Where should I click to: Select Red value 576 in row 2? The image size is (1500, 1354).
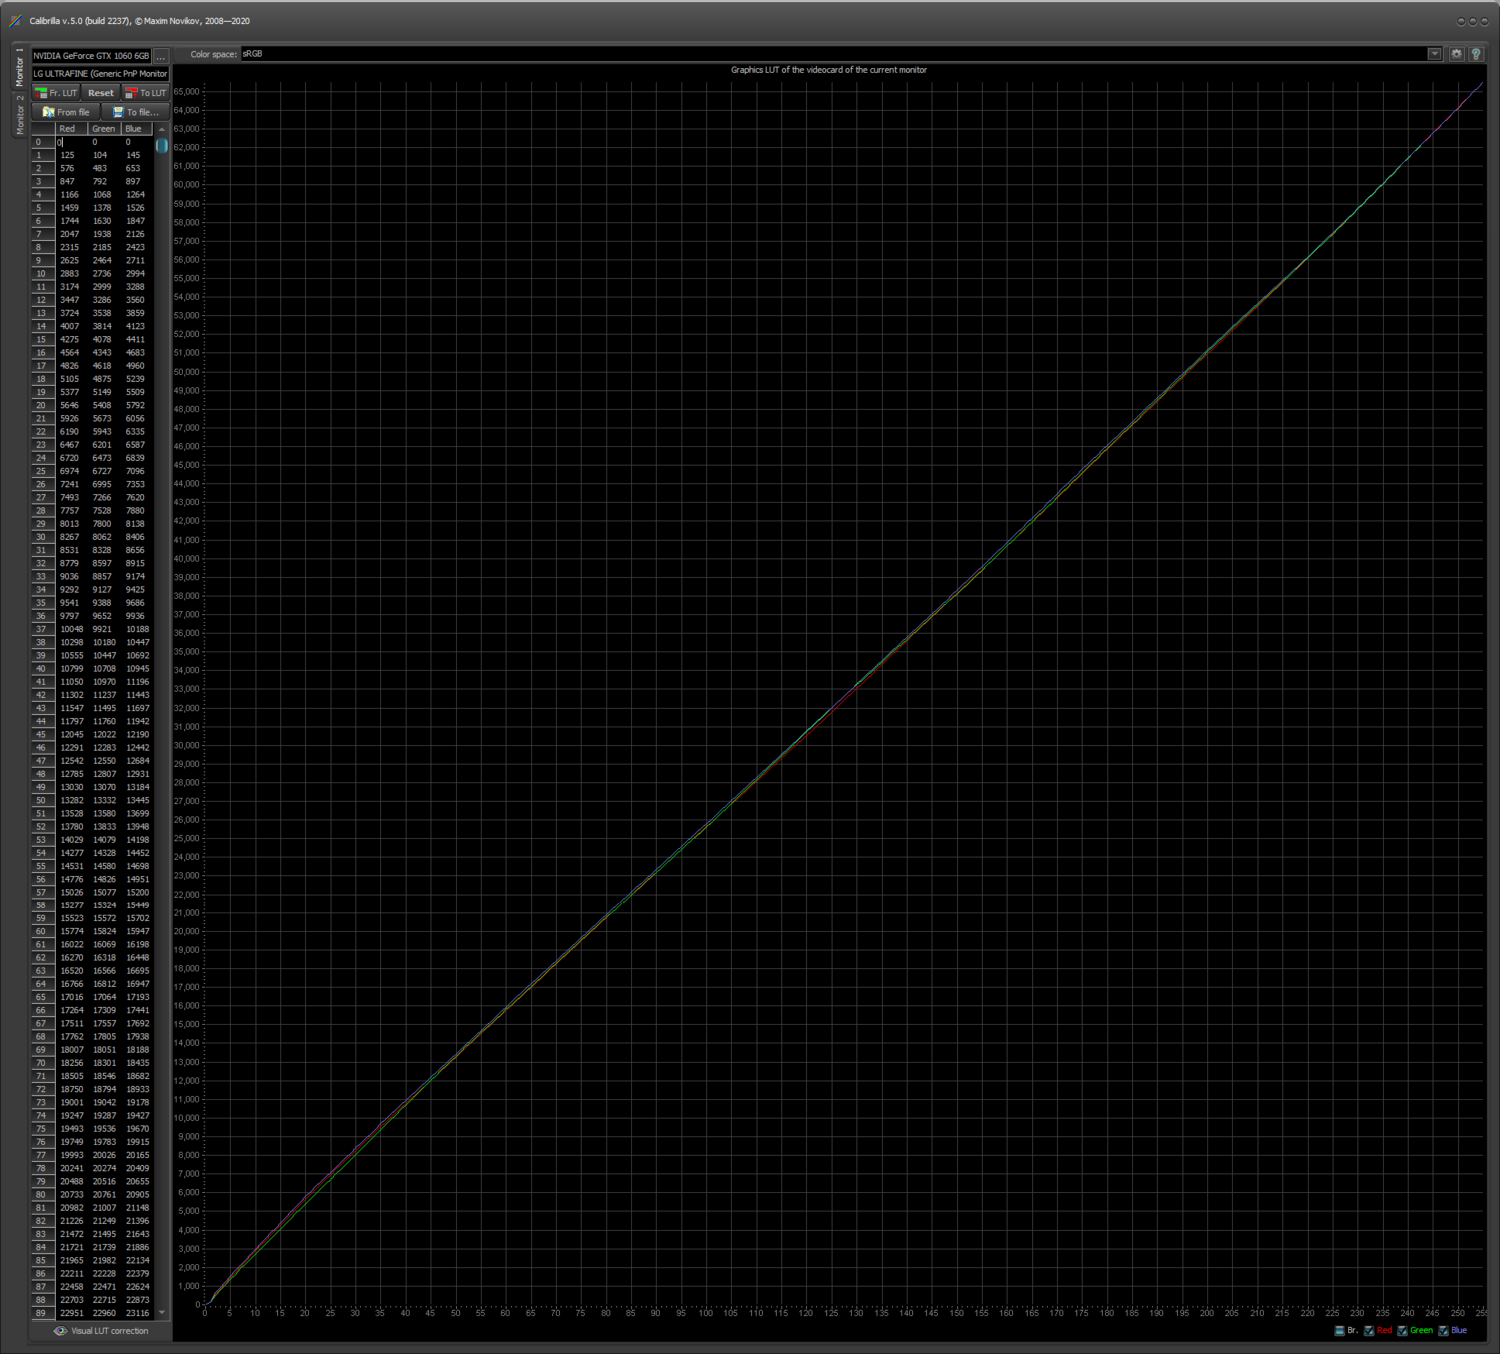tap(71, 168)
